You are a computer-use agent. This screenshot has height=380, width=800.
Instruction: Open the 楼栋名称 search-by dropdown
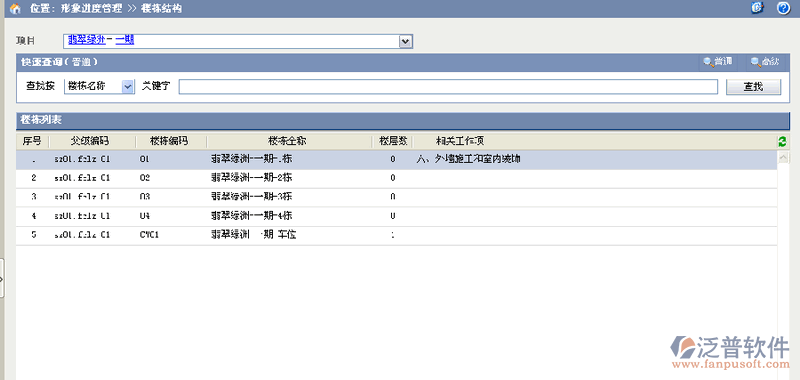click(128, 87)
